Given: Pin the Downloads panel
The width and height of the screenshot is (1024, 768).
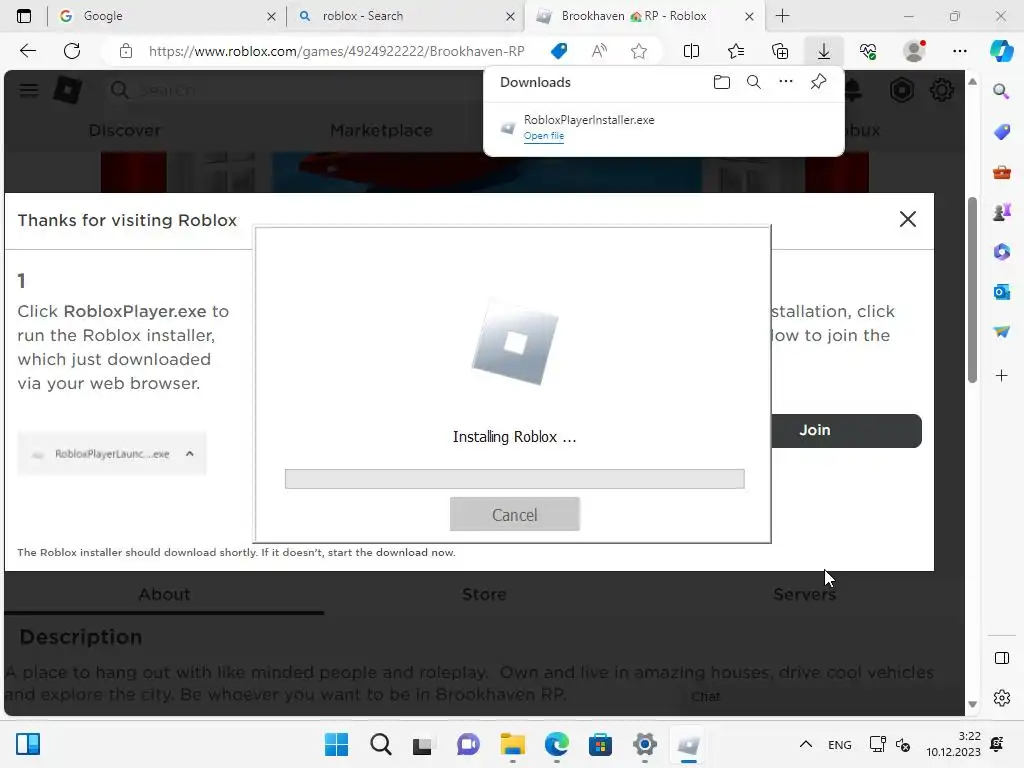Looking at the screenshot, I should (x=818, y=82).
